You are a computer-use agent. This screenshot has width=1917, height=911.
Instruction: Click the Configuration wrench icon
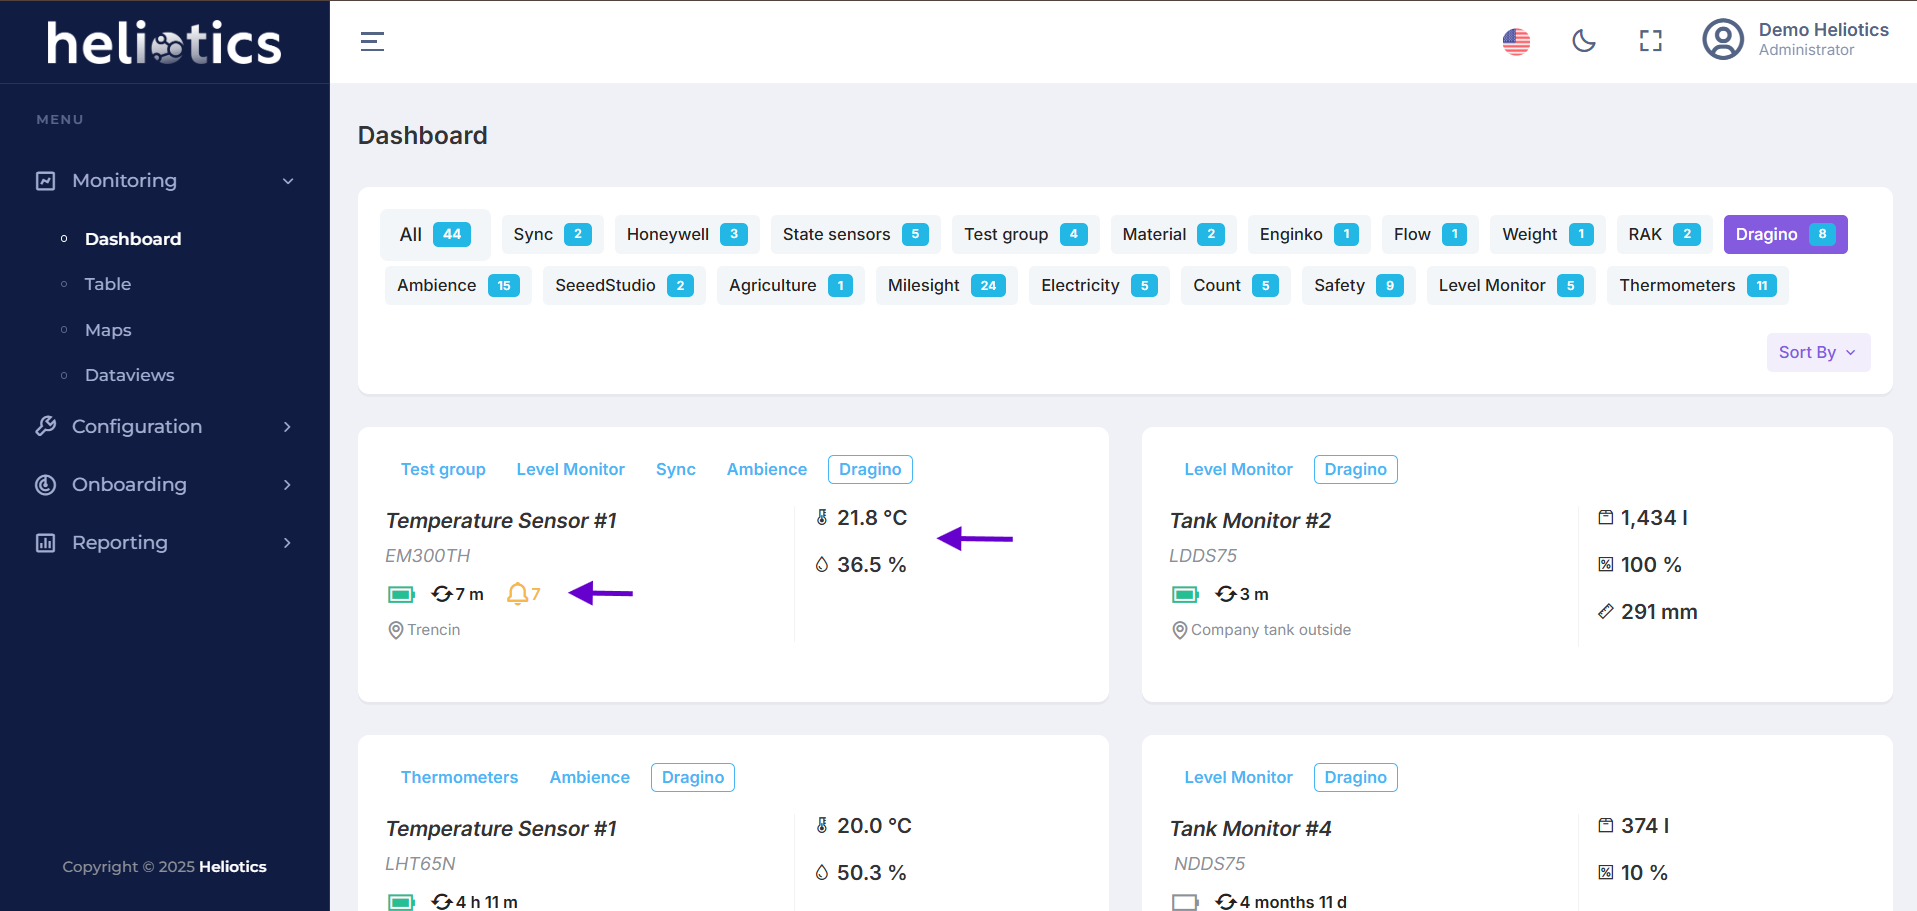tap(46, 427)
